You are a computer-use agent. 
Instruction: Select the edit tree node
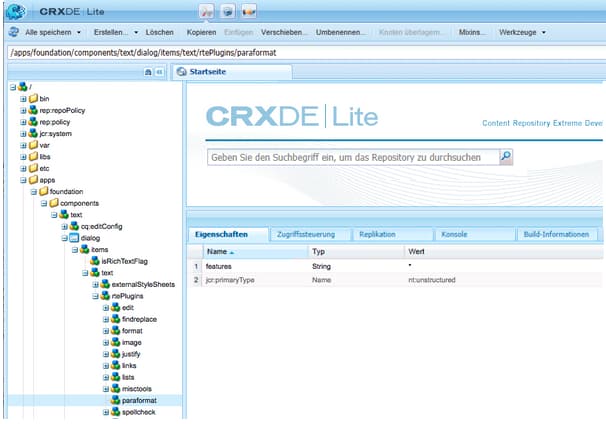coord(128,308)
